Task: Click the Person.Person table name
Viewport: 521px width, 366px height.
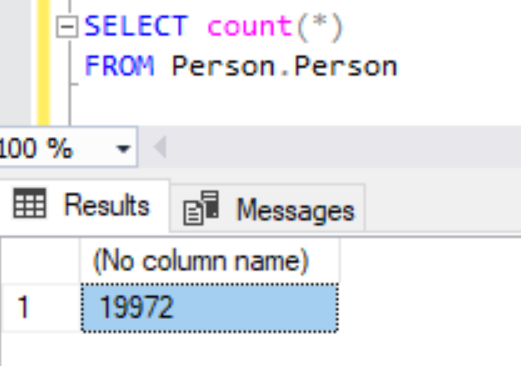Action: (284, 66)
